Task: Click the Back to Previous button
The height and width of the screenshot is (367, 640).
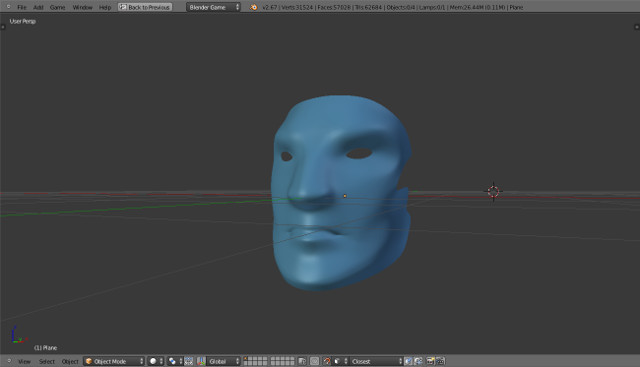Action: tap(145, 7)
